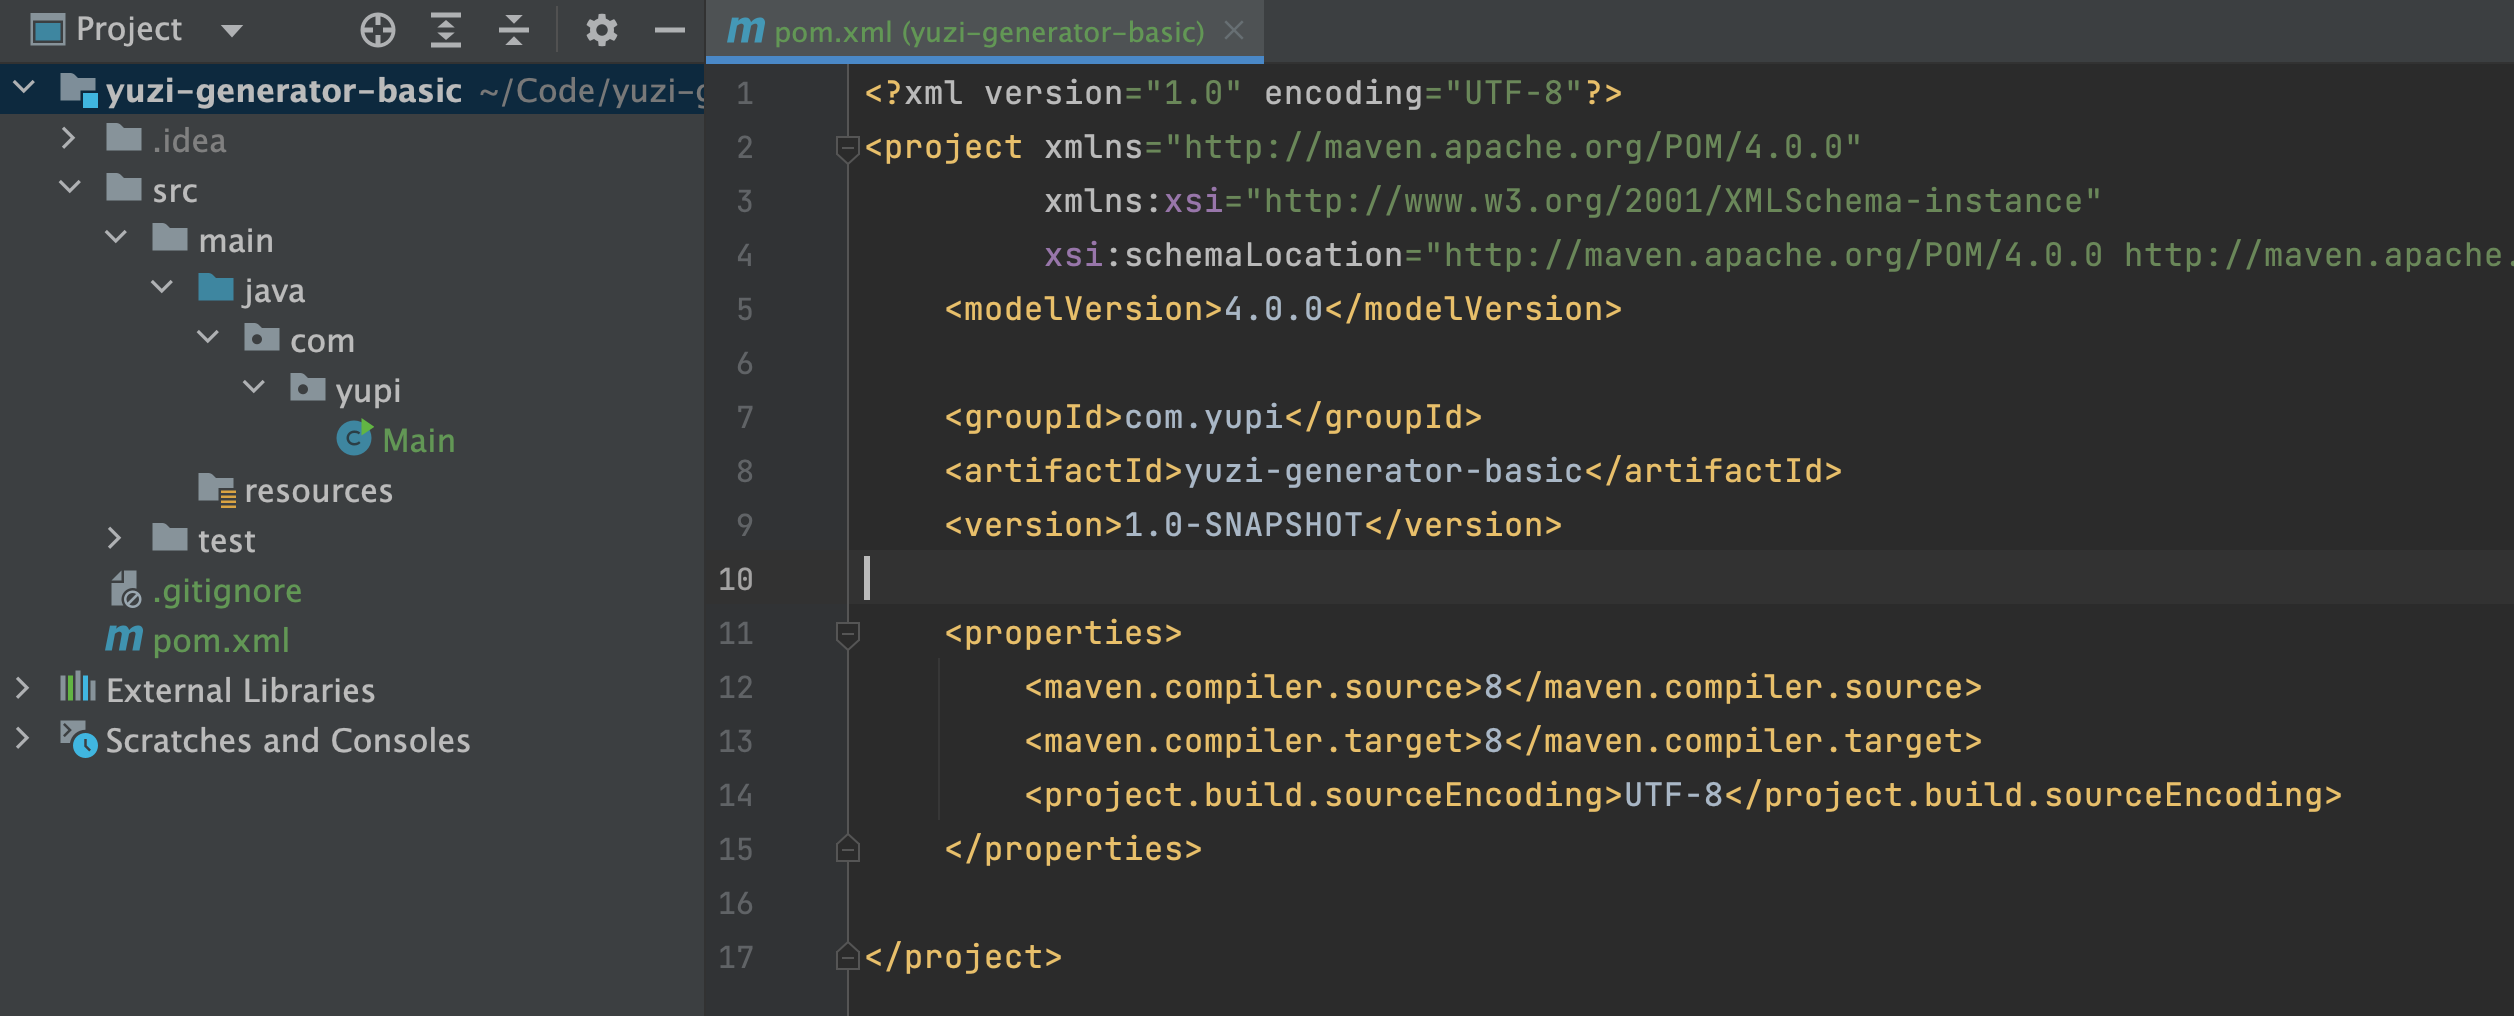Select the Main class icon

pos(354,438)
